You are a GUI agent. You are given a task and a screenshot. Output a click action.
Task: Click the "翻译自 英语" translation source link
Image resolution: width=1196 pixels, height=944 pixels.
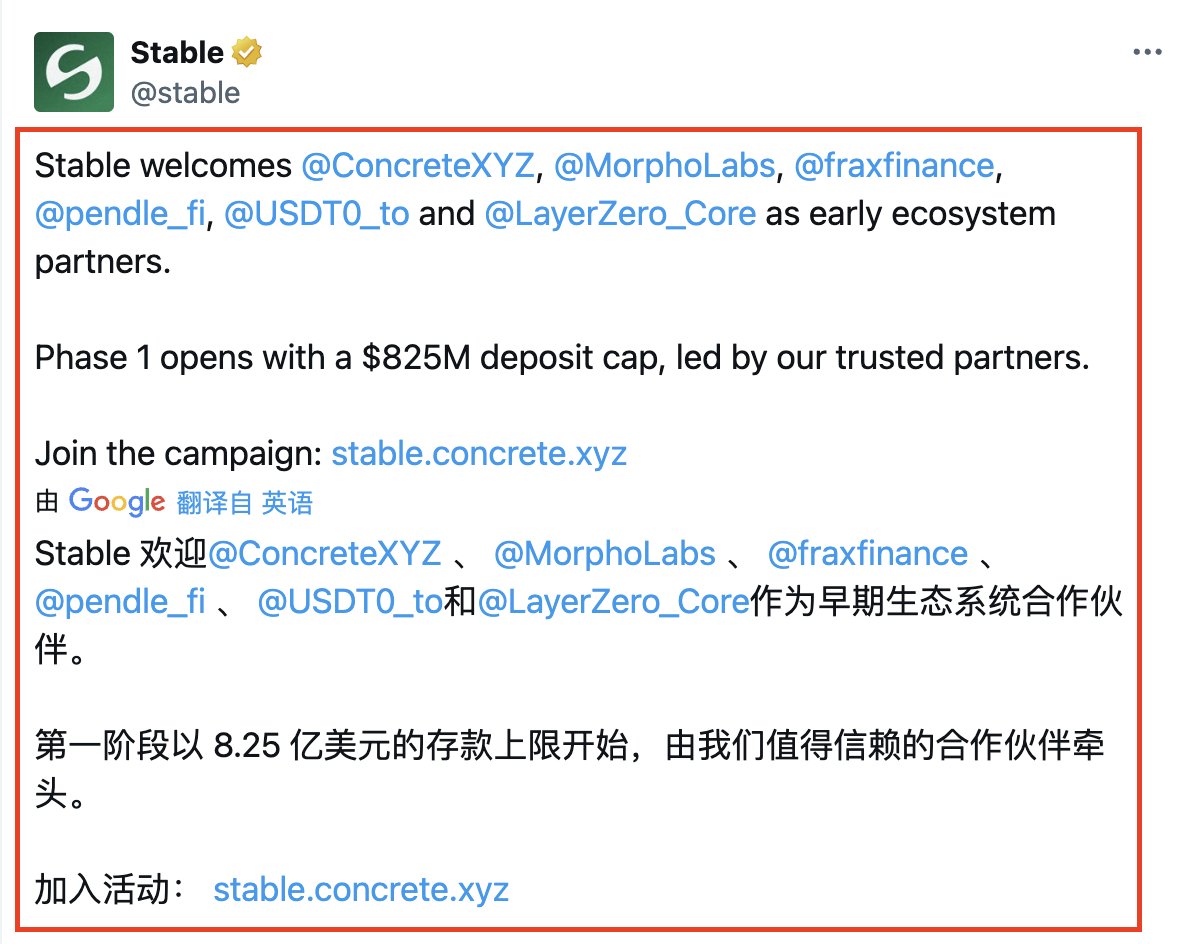(x=245, y=503)
